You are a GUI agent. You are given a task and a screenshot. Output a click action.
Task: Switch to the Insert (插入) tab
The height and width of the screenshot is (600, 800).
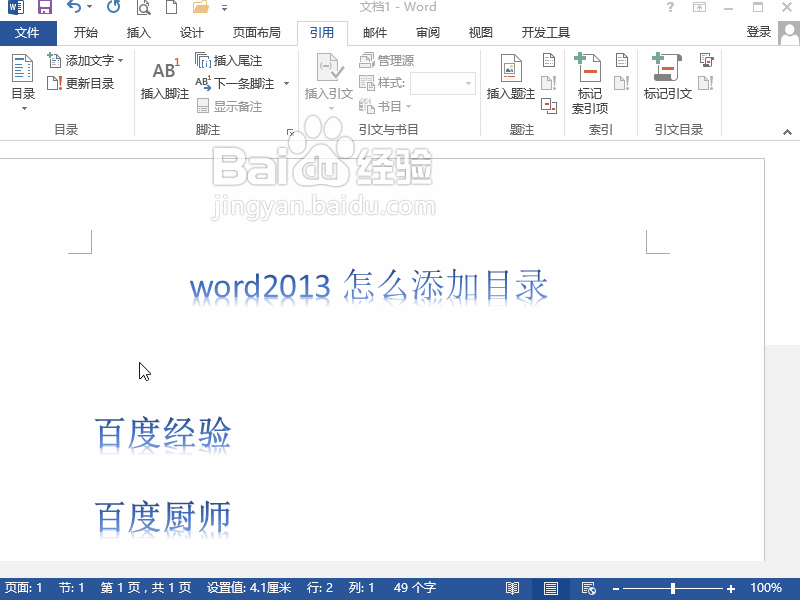[138, 33]
